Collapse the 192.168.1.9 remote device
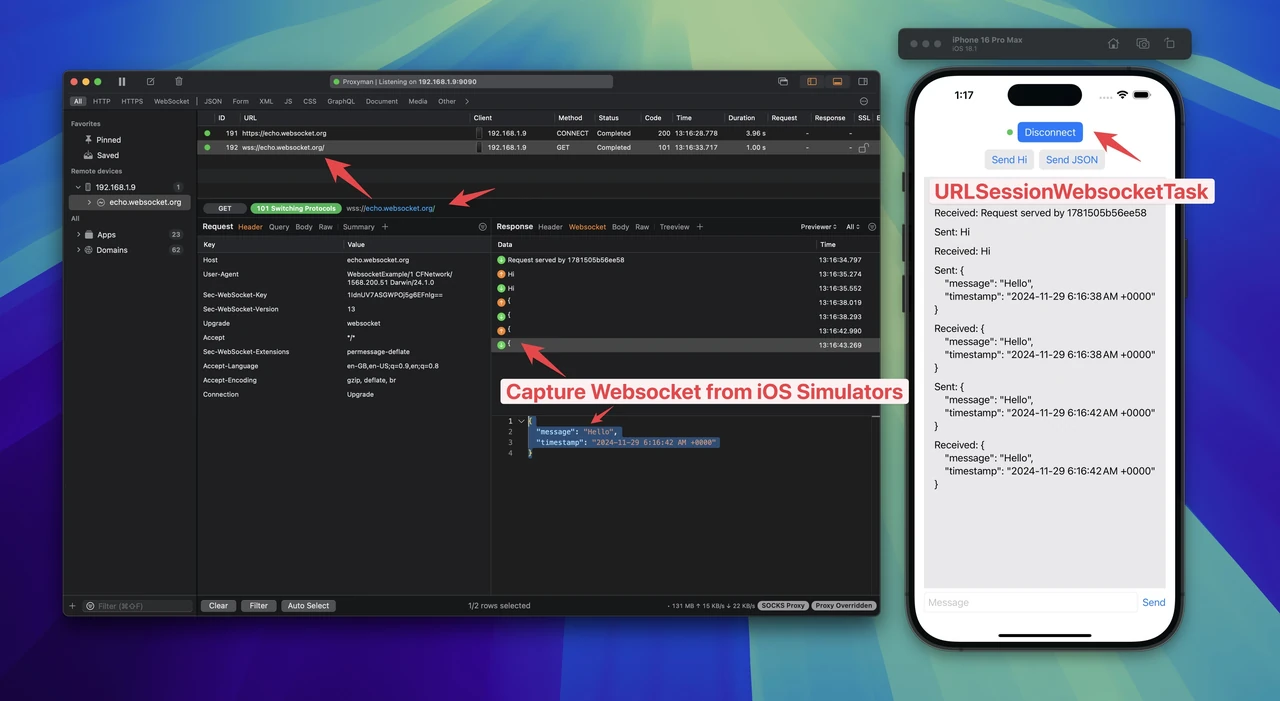The height and width of the screenshot is (701, 1280). 78,187
